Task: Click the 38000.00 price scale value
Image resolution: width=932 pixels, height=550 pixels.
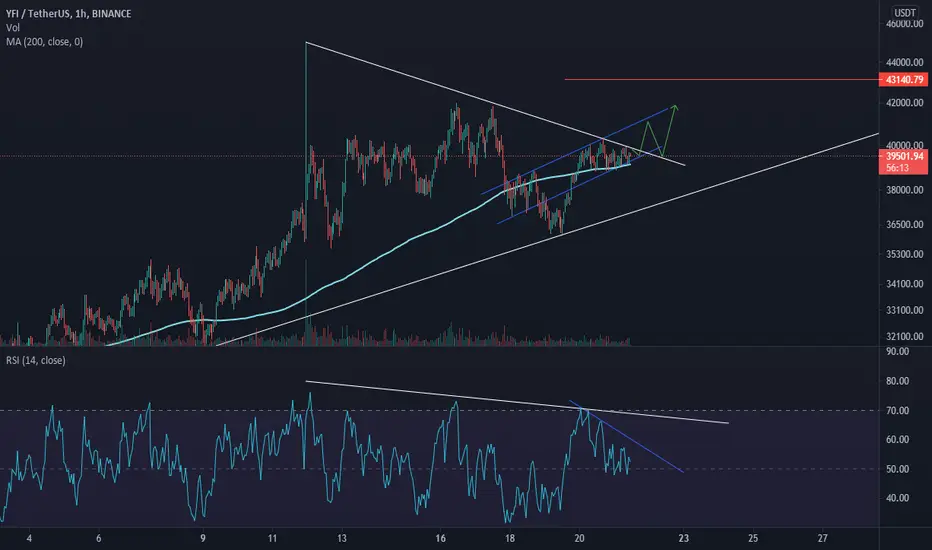Action: (x=905, y=190)
